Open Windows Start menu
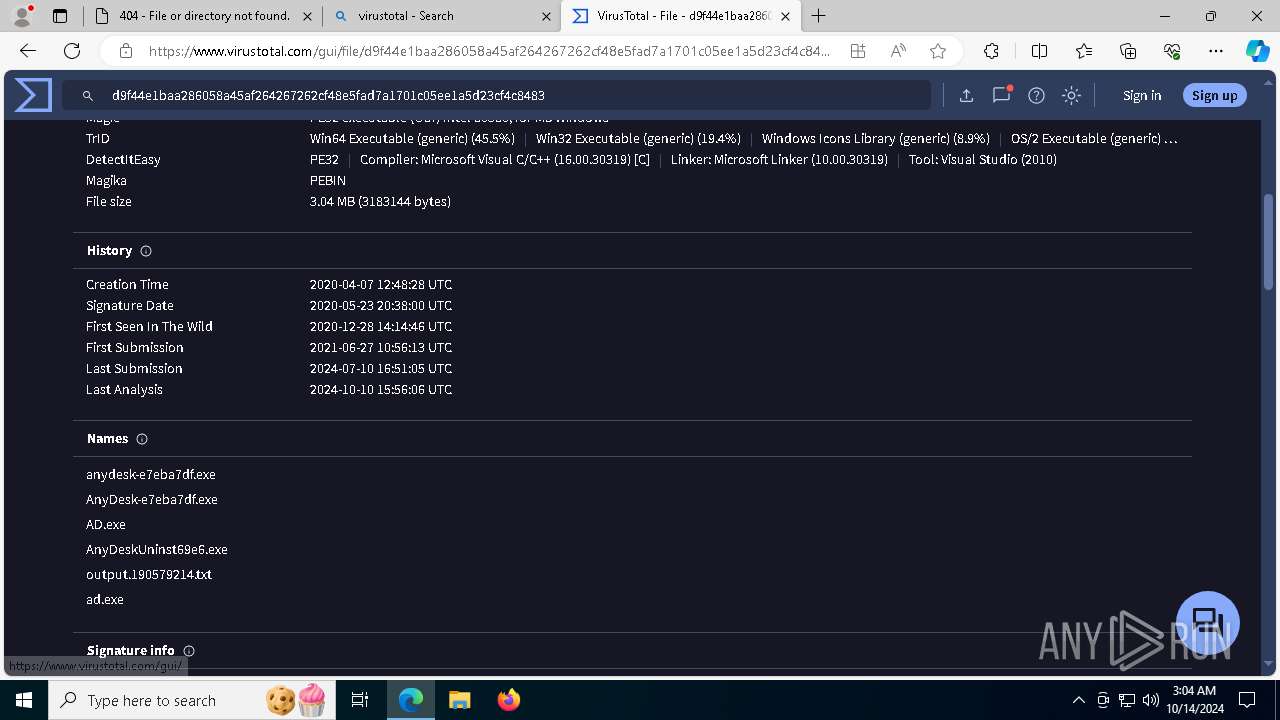The width and height of the screenshot is (1280, 720). coord(24,700)
